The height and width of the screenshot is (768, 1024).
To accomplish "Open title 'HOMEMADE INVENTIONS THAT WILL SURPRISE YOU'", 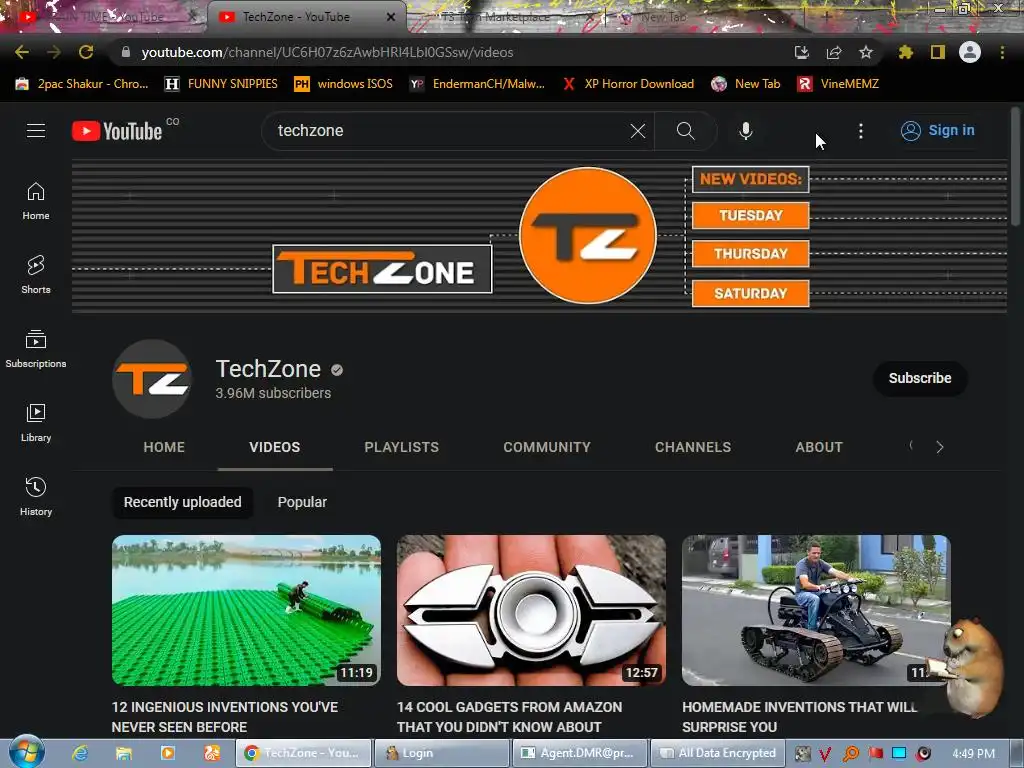I will pos(799,717).
